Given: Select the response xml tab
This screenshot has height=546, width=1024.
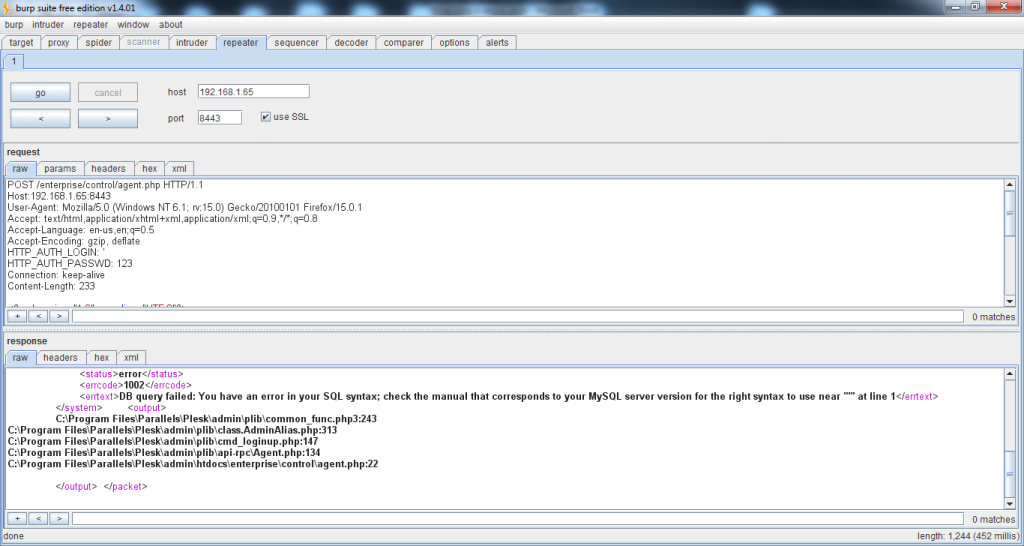Looking at the screenshot, I should 131,357.
